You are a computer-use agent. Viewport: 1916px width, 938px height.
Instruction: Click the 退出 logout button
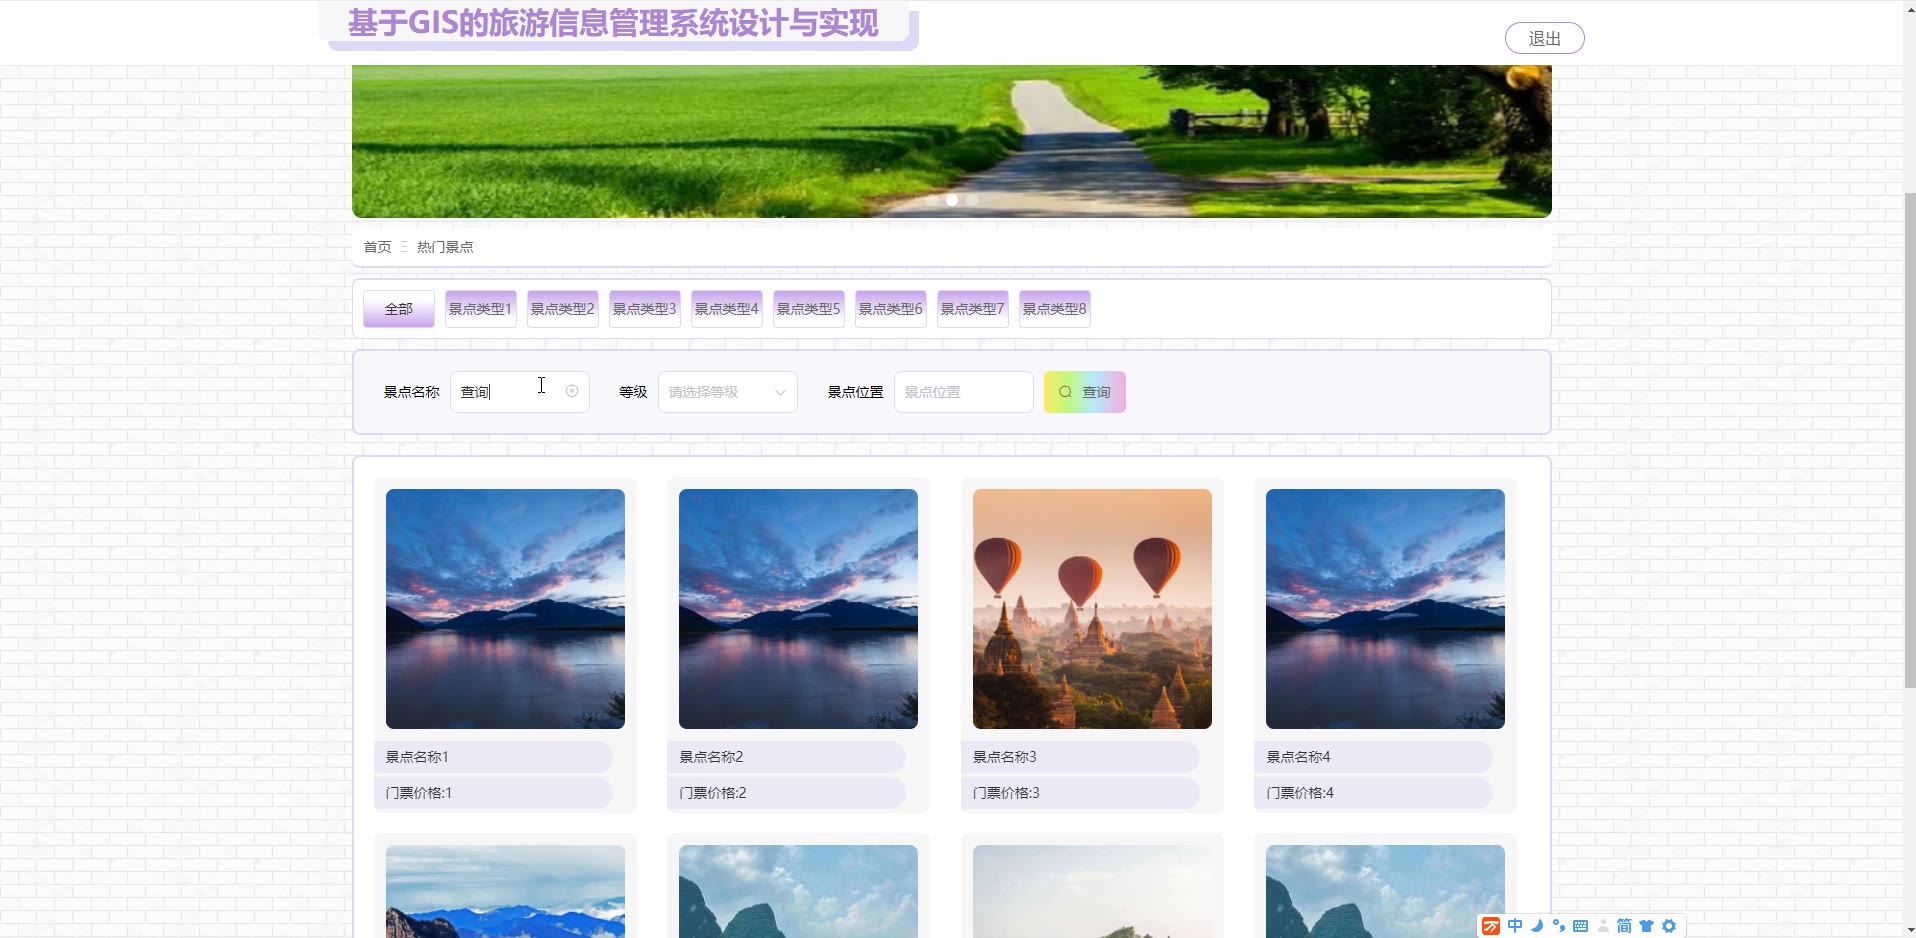(x=1545, y=38)
